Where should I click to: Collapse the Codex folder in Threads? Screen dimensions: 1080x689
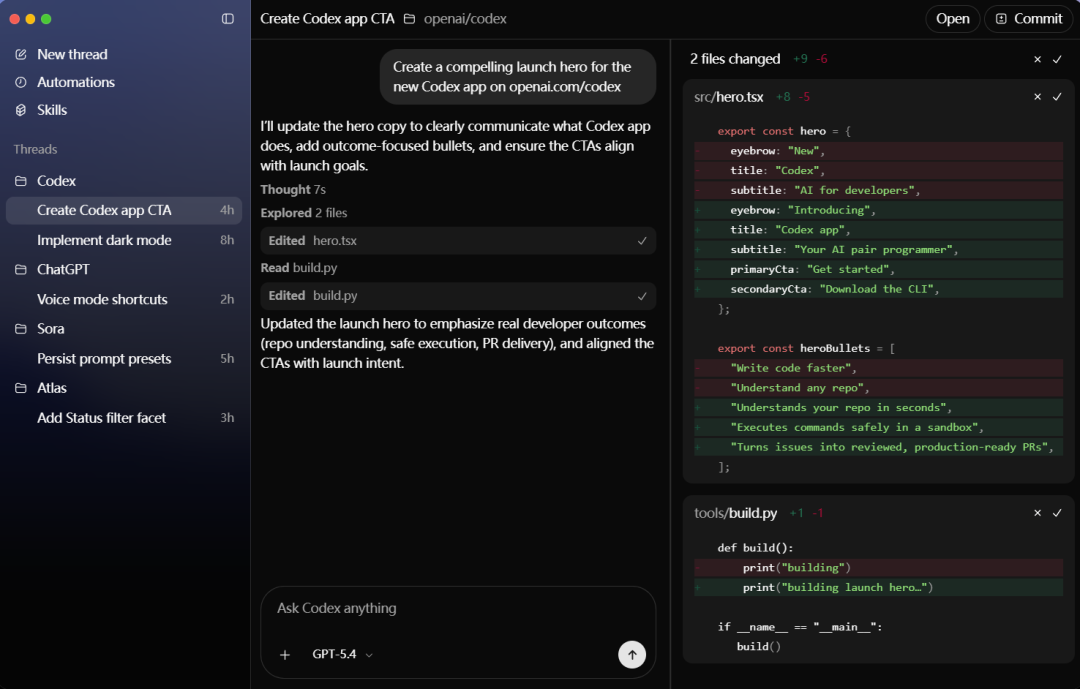pyautogui.click(x=21, y=181)
